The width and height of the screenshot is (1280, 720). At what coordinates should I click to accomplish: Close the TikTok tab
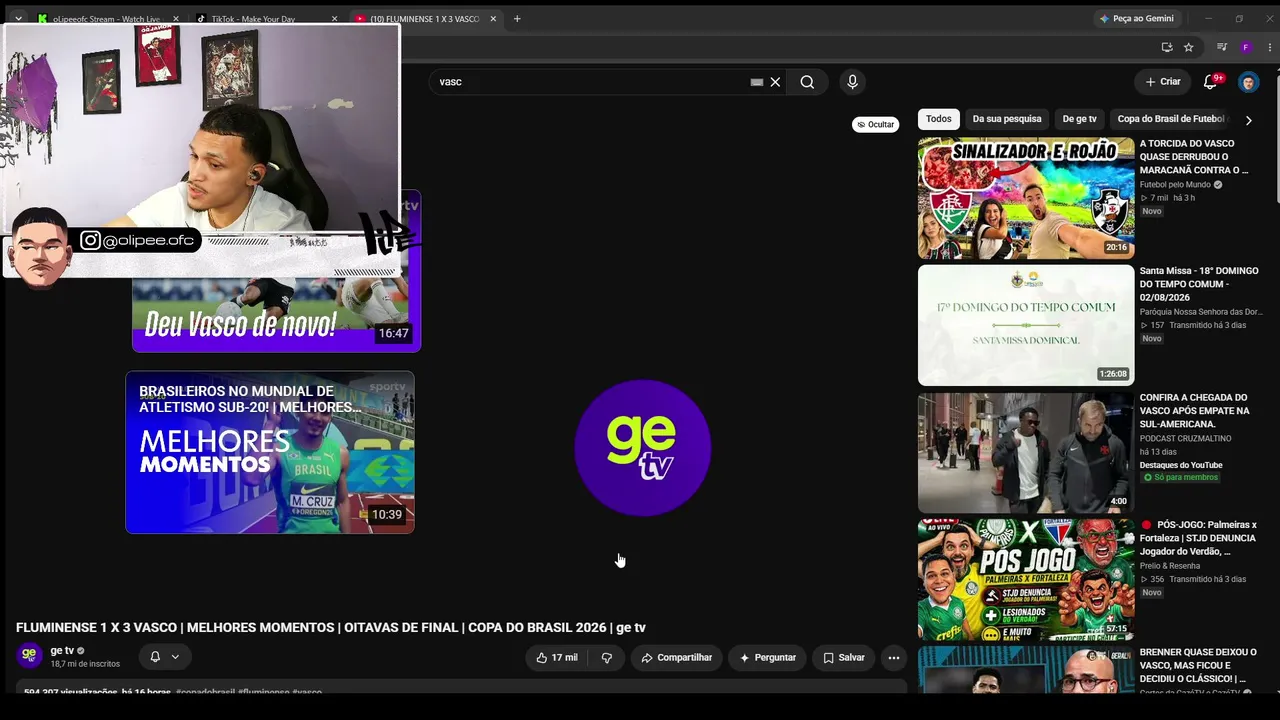click(x=335, y=19)
